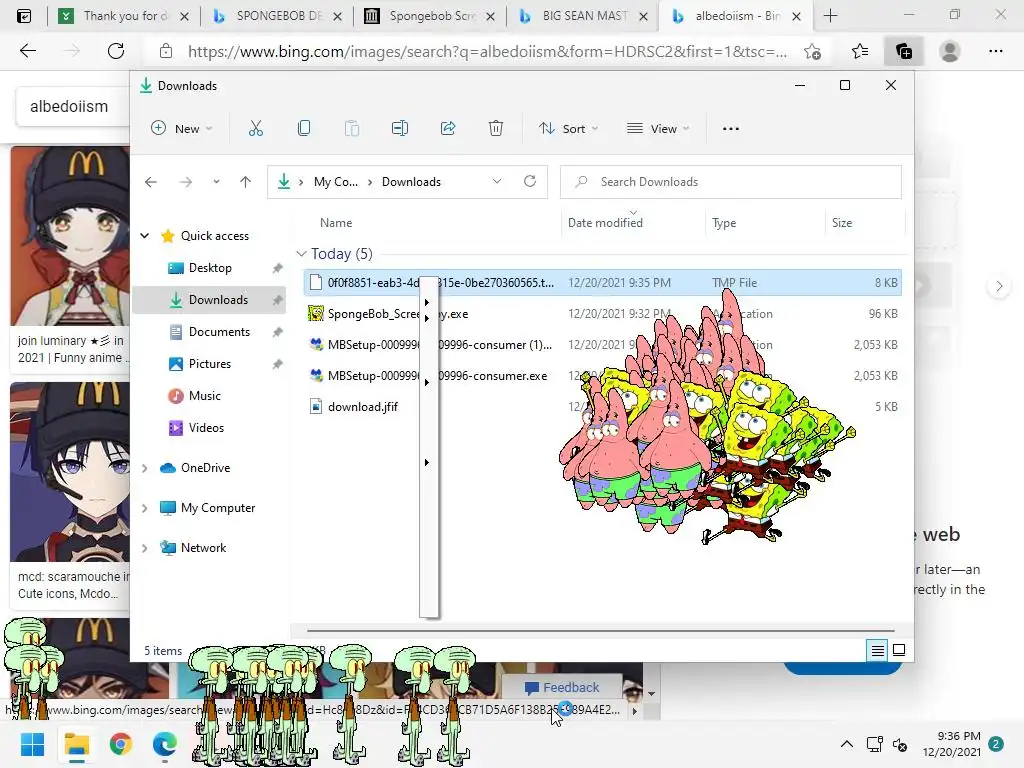Show hidden system tray icons
This screenshot has height=768, width=1024.
[846, 744]
